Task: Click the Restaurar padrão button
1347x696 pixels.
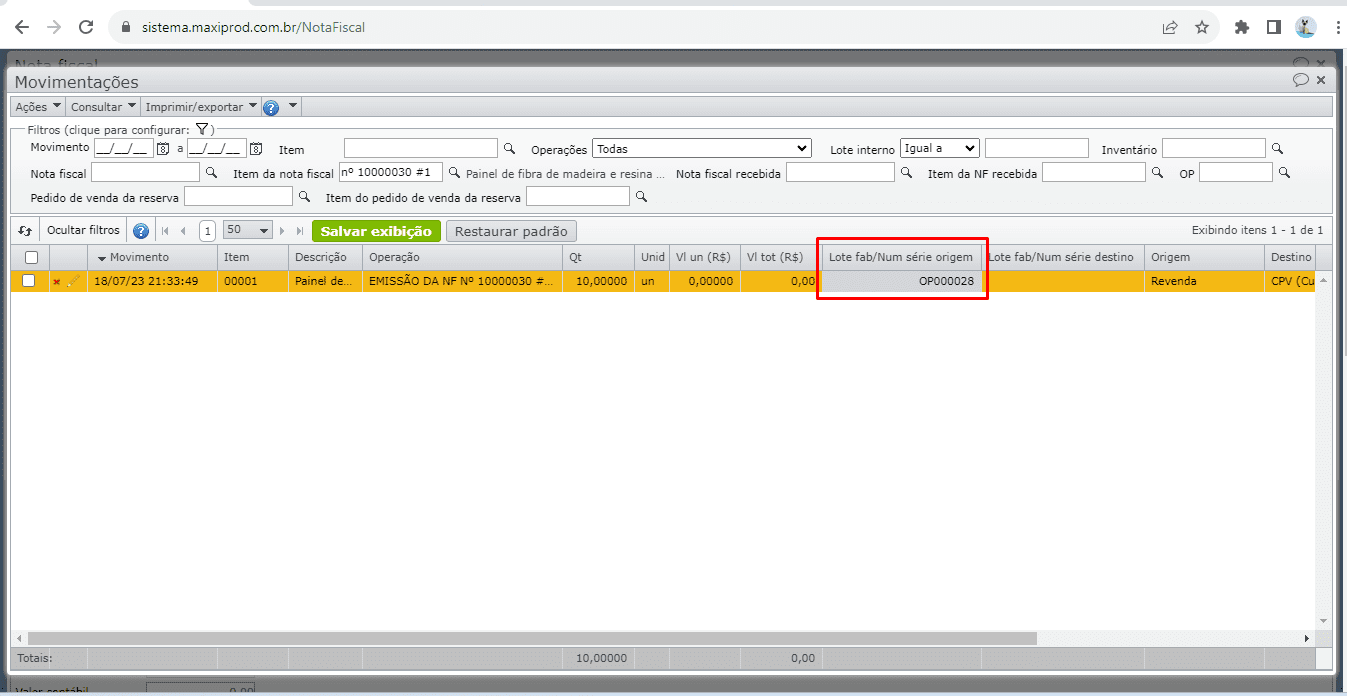Action: (511, 231)
